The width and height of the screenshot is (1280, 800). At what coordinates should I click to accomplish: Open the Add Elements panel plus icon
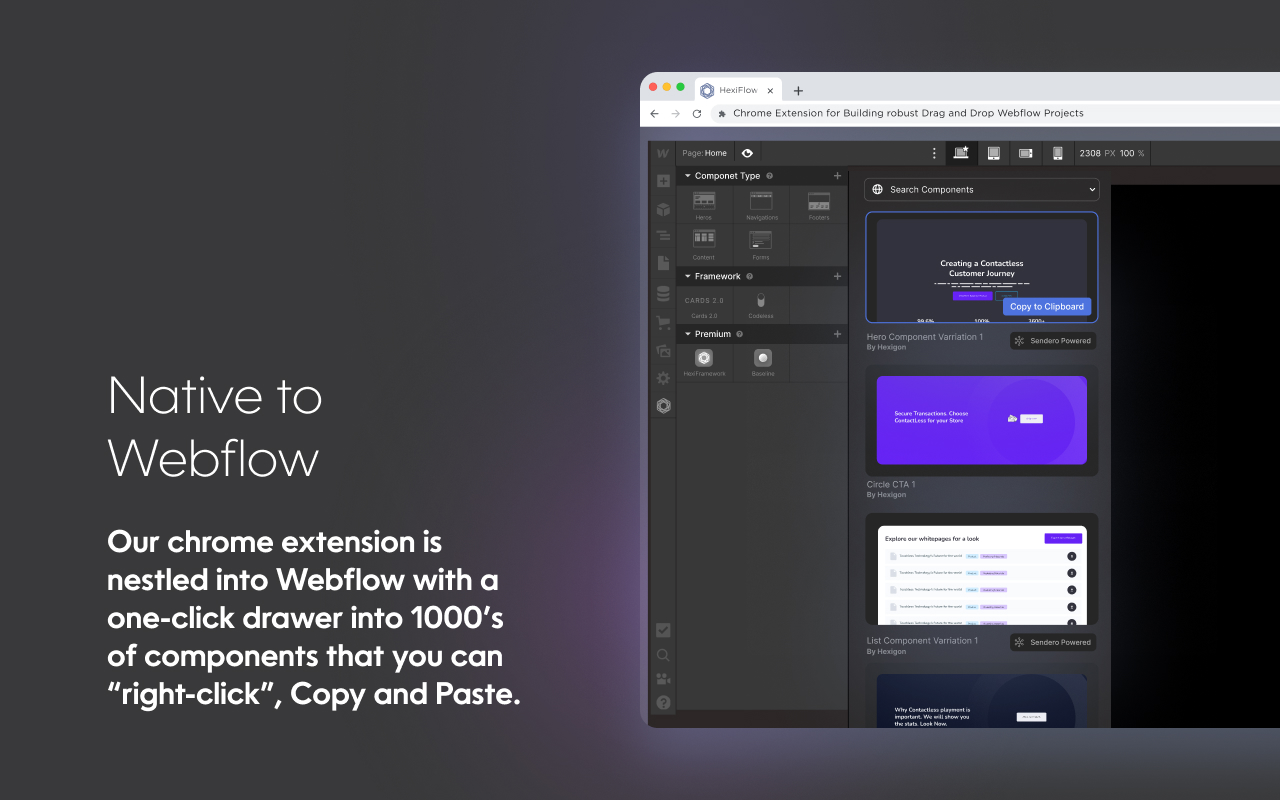[663, 181]
